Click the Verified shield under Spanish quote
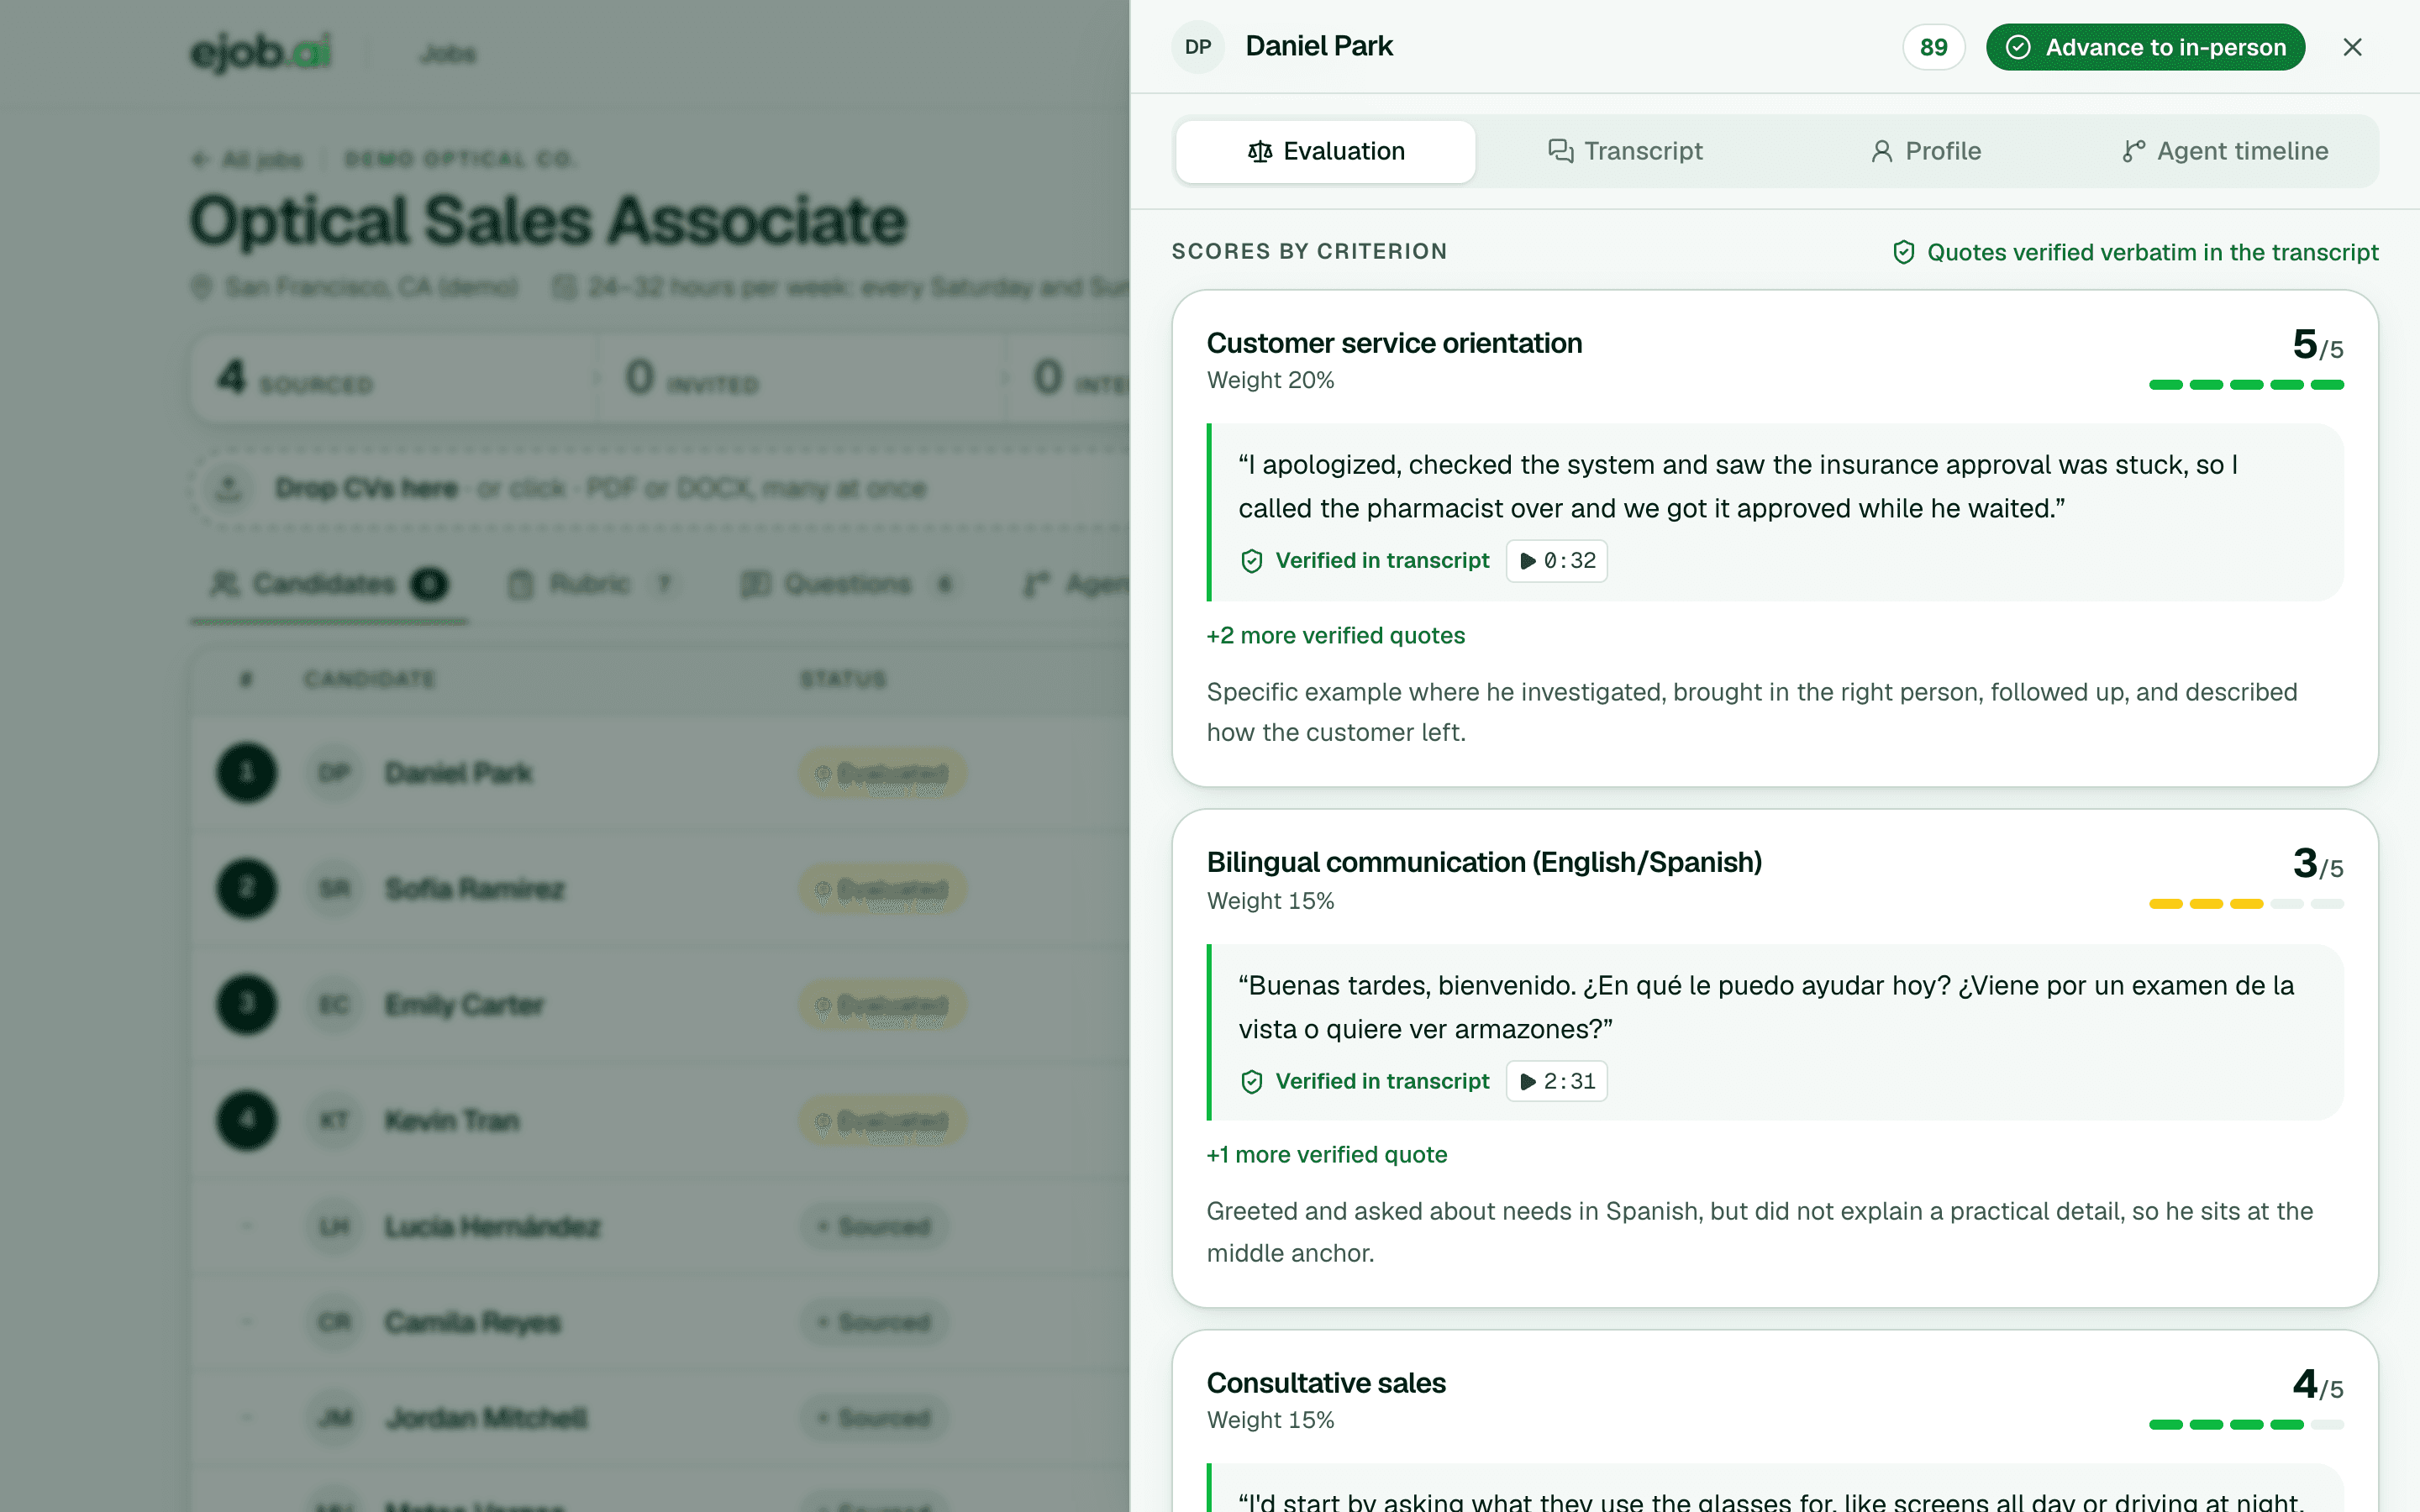 coord(1251,1081)
